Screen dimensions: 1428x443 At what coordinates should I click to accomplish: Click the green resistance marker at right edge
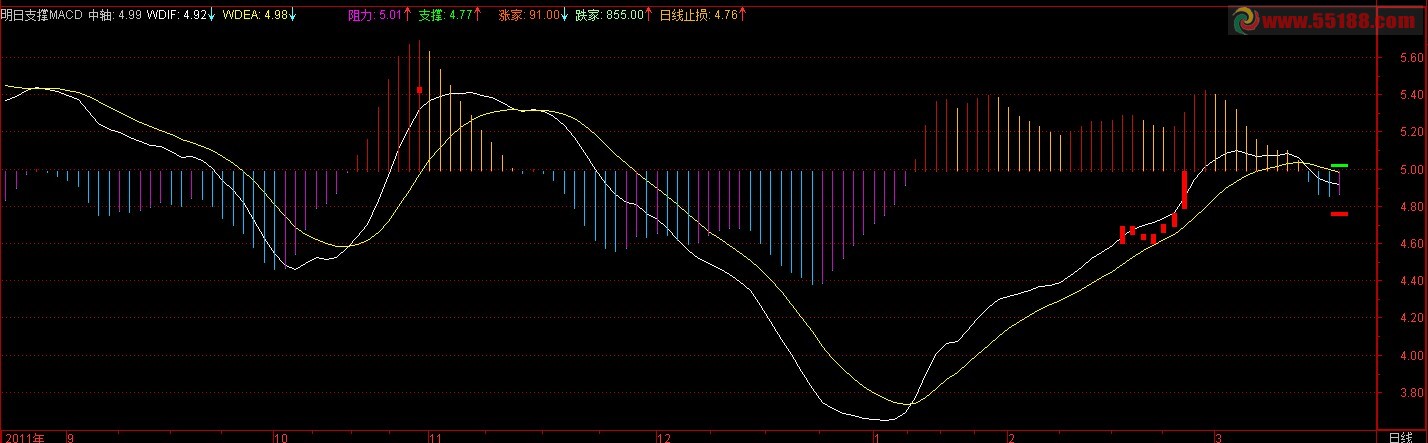coord(1339,165)
